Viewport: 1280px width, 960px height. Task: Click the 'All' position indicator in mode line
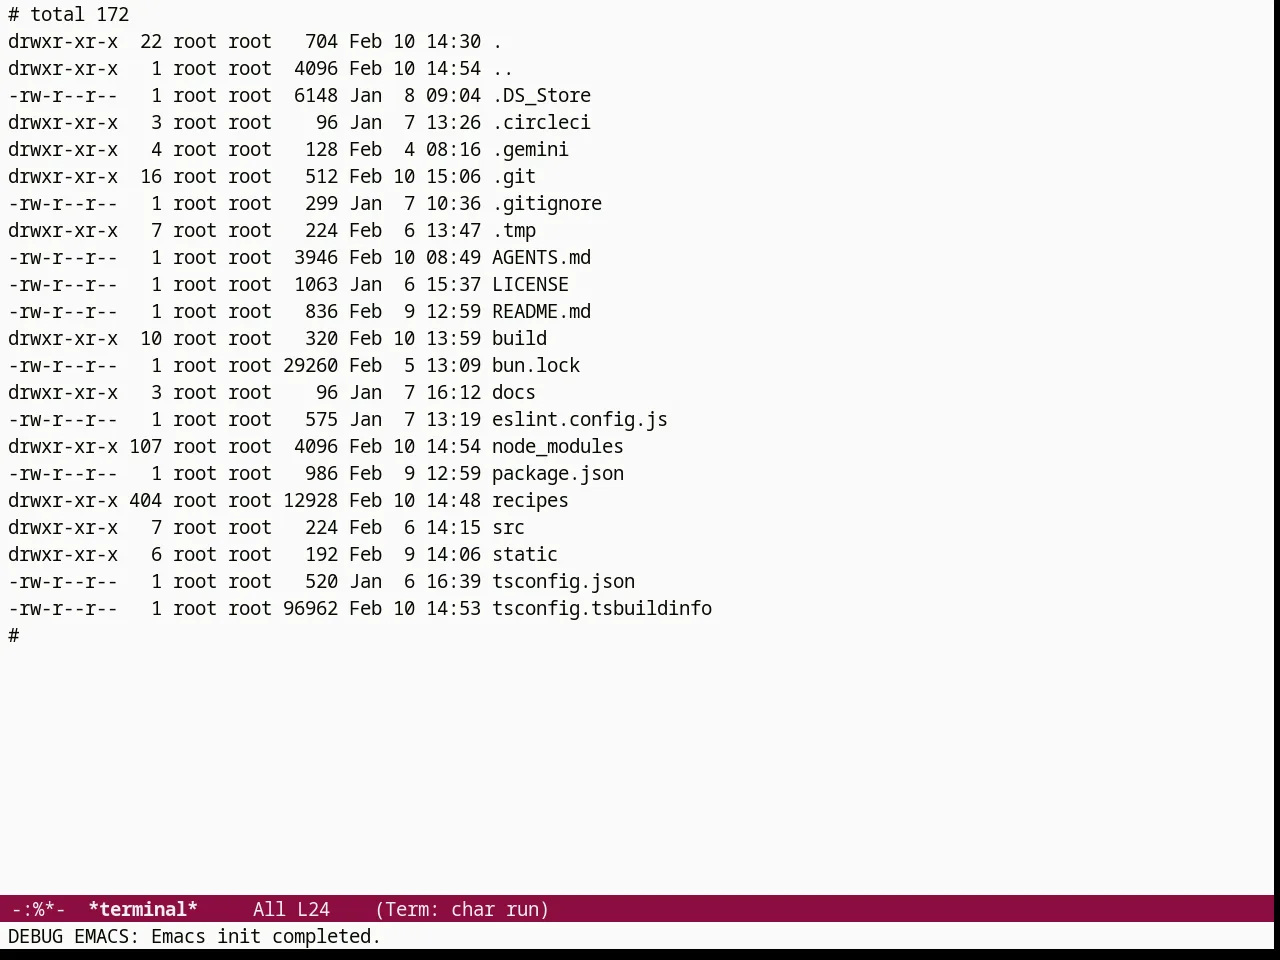269,909
